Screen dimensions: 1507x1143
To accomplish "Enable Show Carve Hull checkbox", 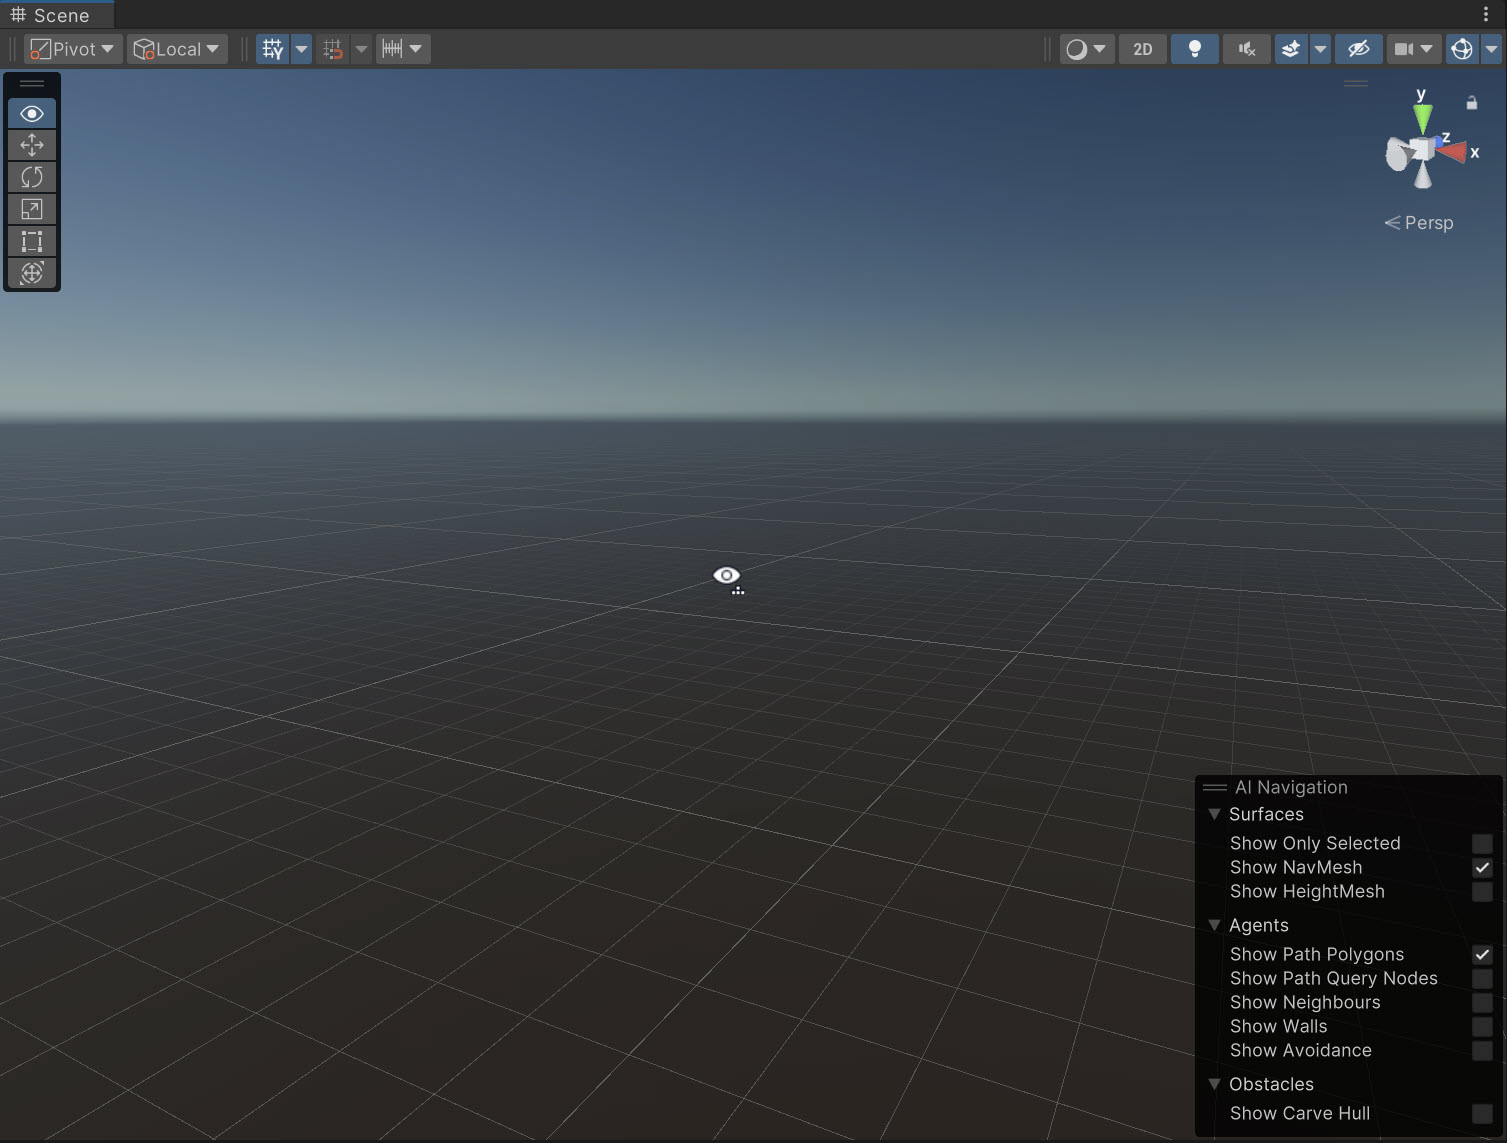I will click(x=1482, y=1113).
